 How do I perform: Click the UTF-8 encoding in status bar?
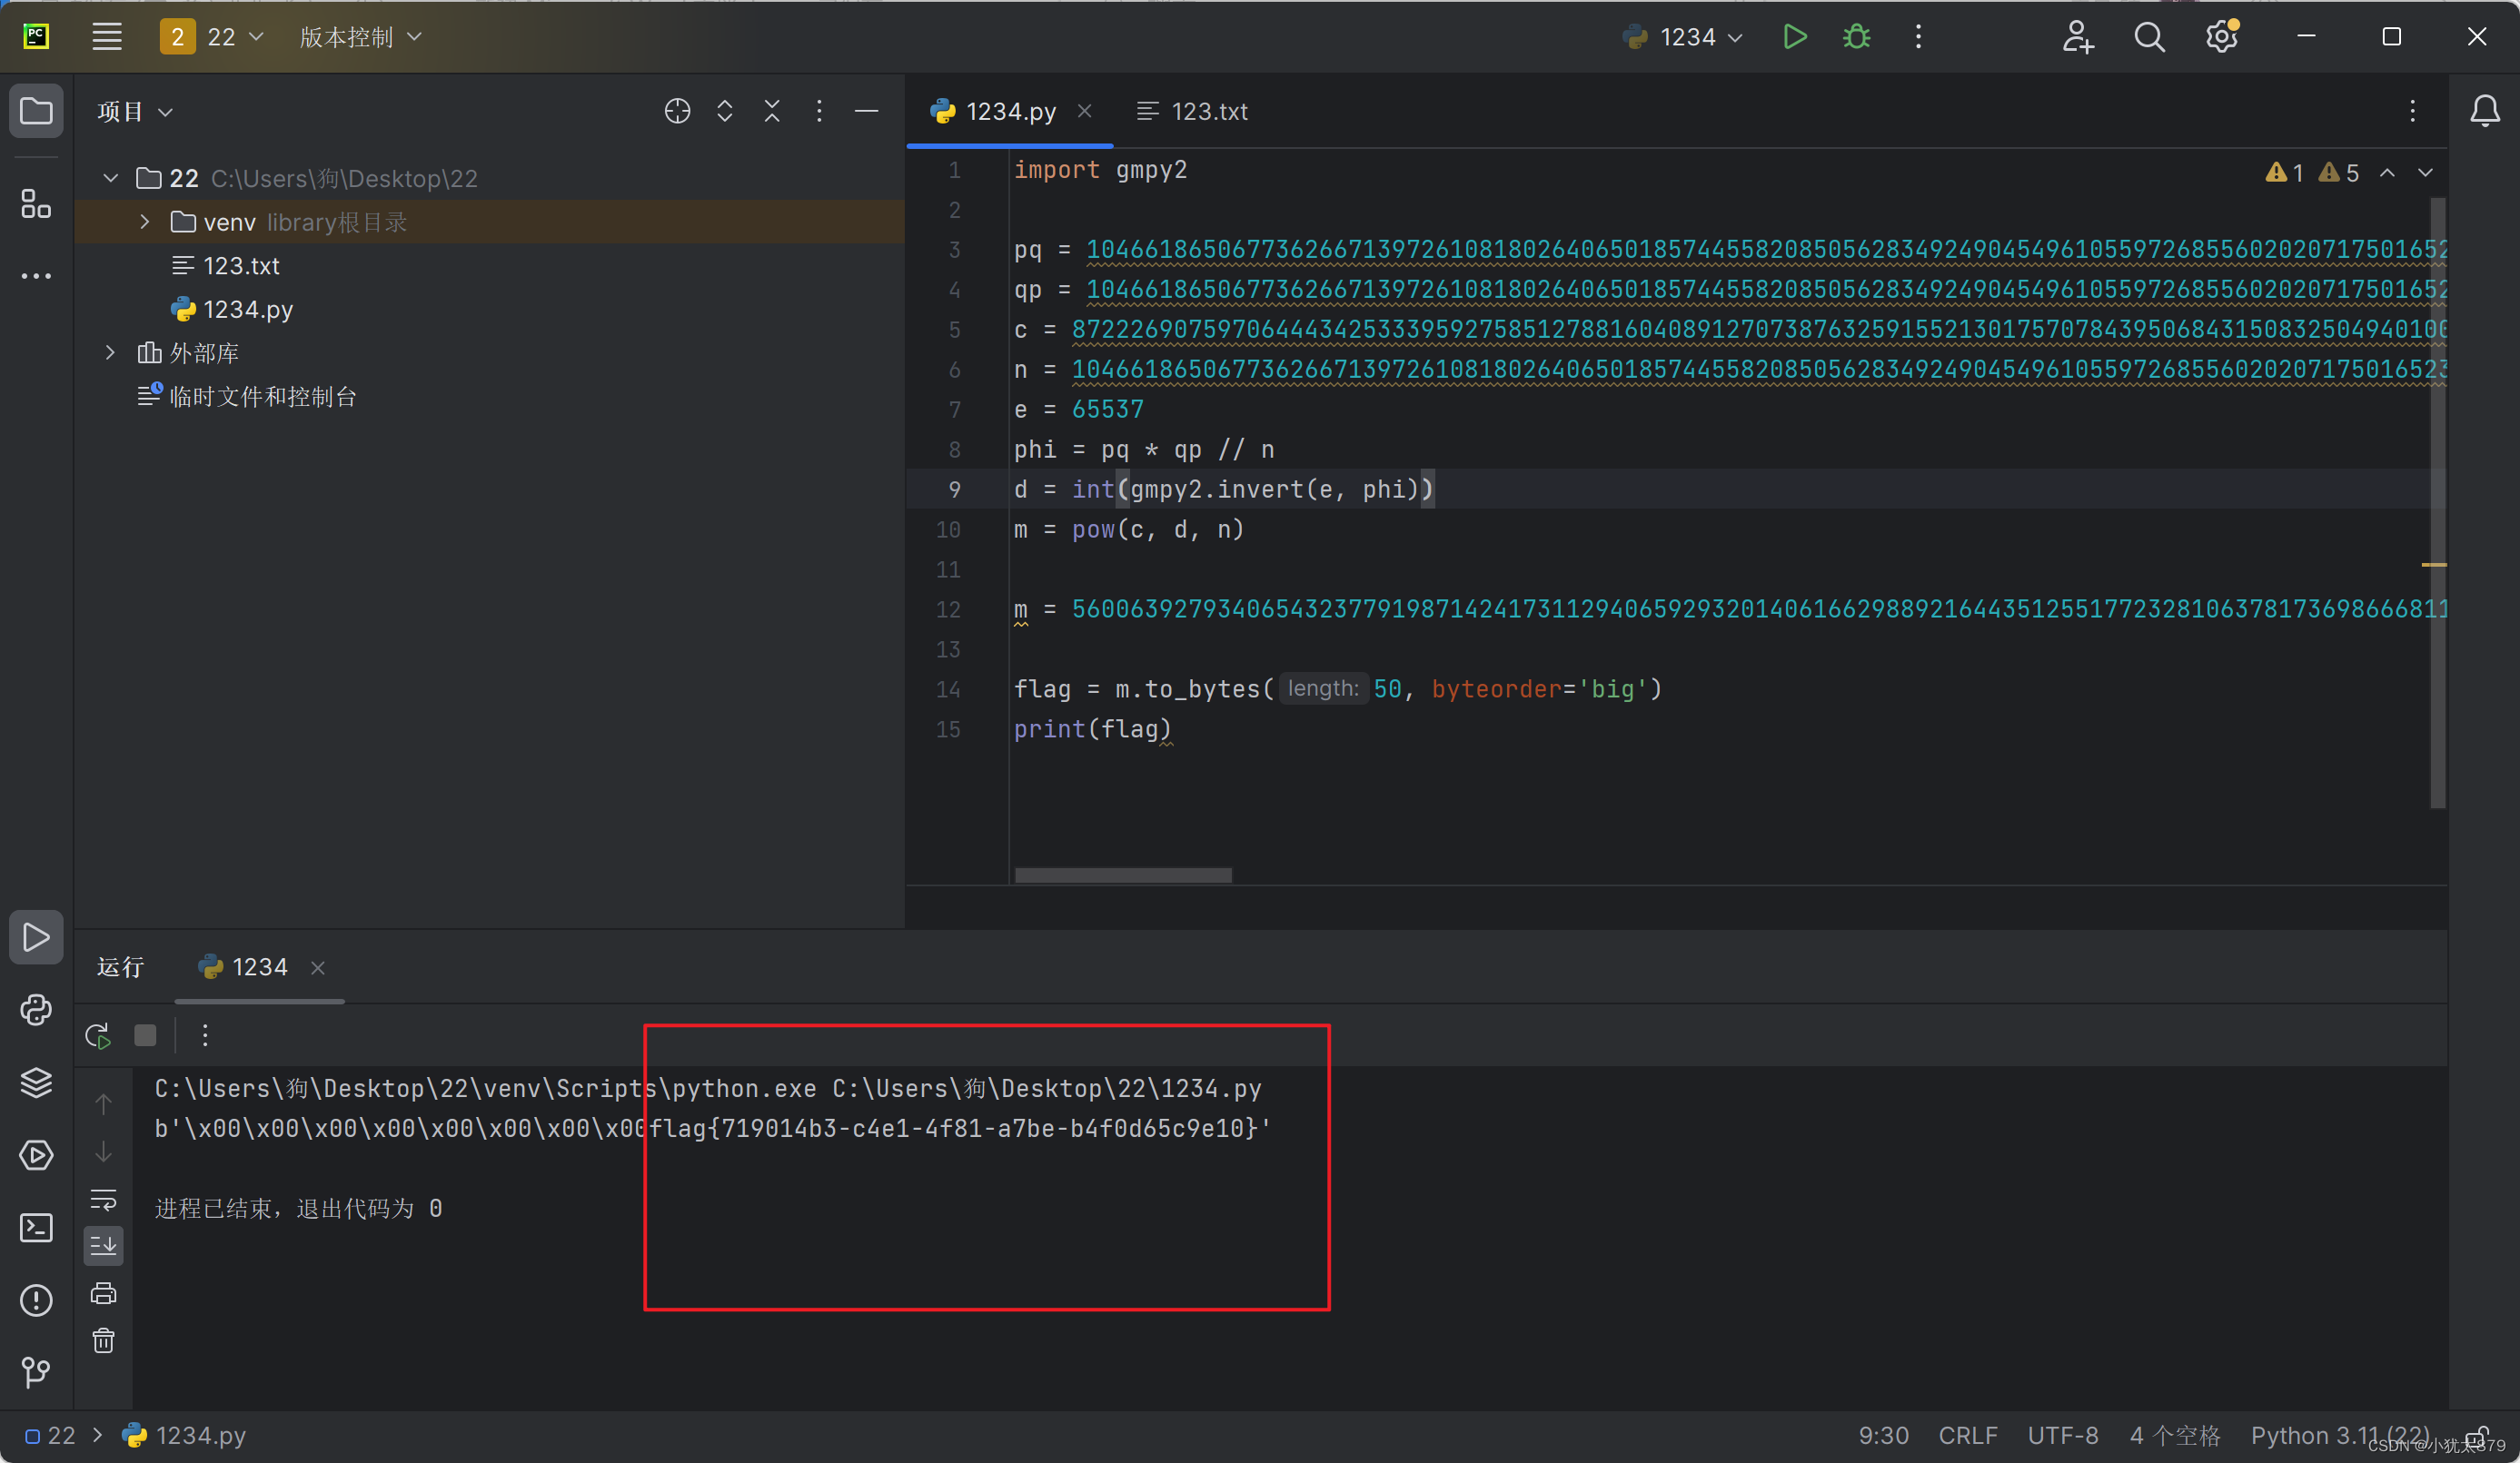pyautogui.click(x=2062, y=1435)
